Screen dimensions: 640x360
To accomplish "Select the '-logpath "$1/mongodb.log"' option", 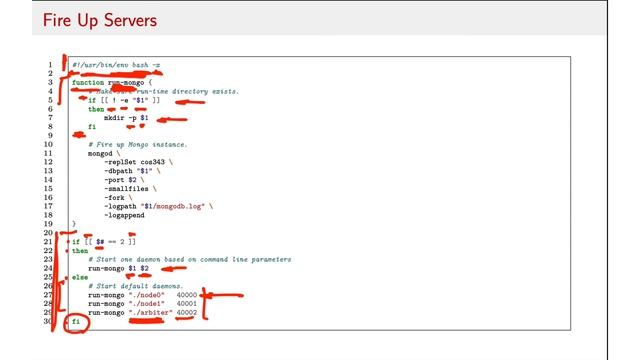I will [x=154, y=207].
